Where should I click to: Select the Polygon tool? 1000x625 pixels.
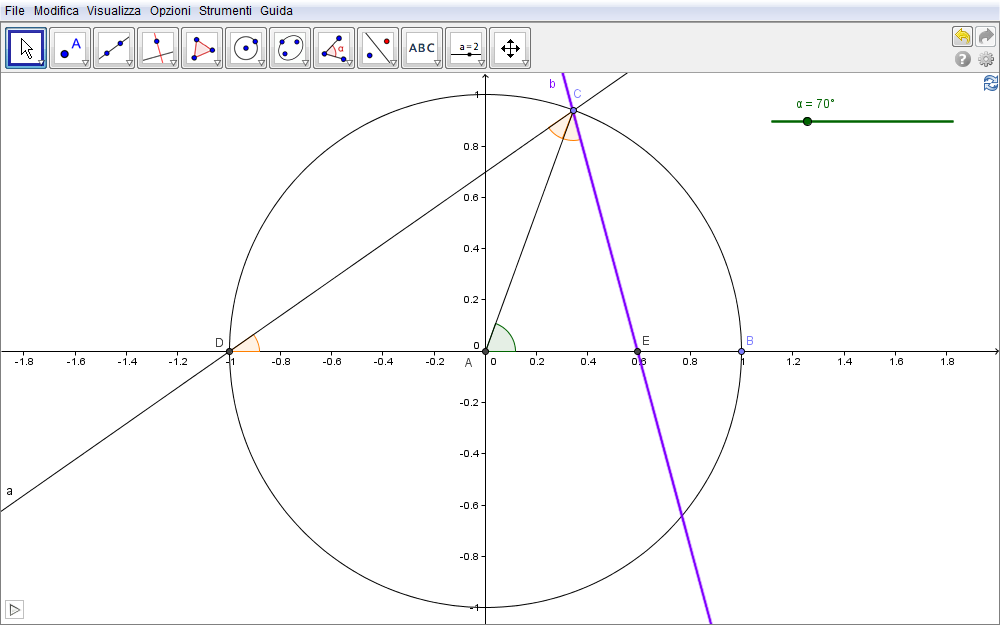click(x=202, y=48)
